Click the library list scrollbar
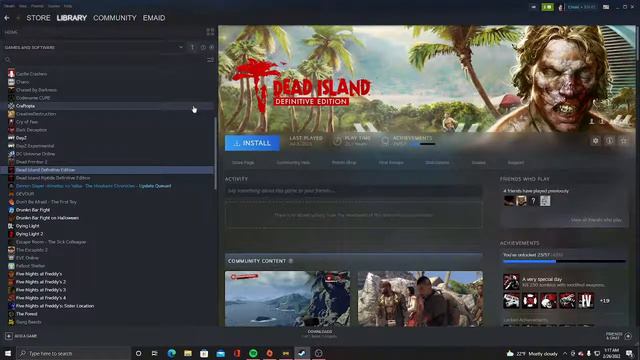Viewport: 640px width, 360px height. click(216, 153)
